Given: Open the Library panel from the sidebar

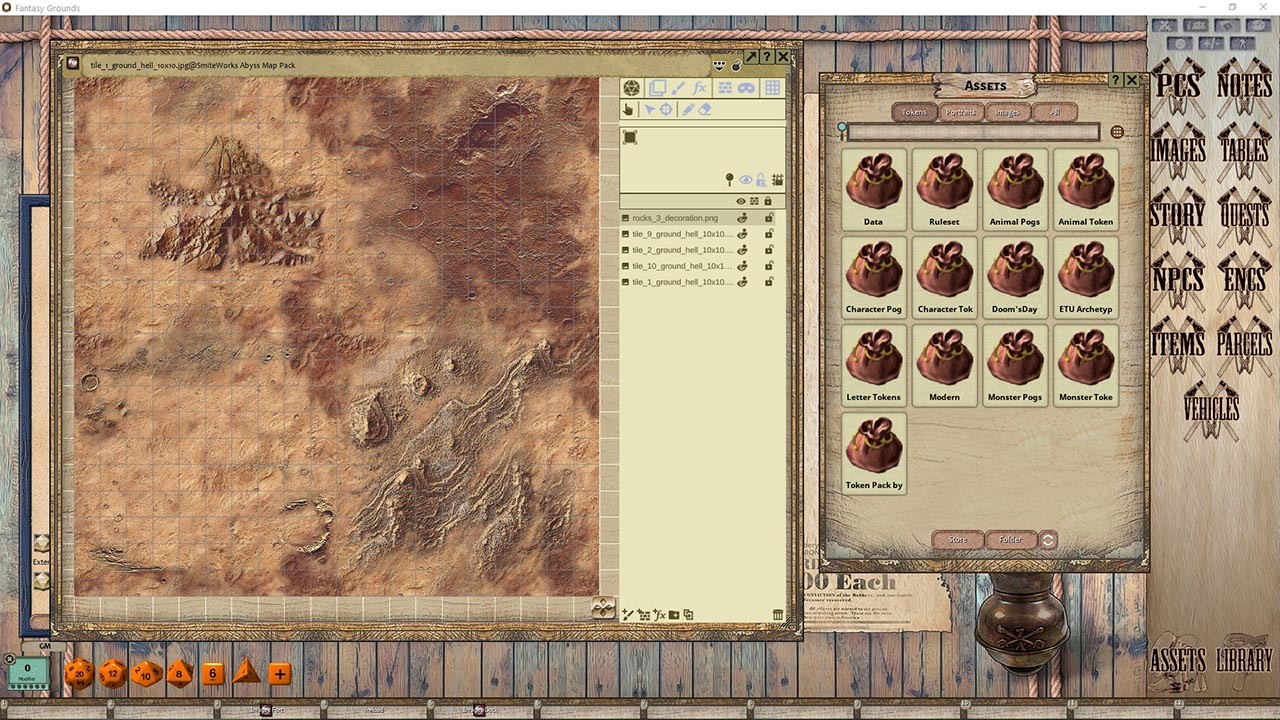Looking at the screenshot, I should (x=1246, y=661).
